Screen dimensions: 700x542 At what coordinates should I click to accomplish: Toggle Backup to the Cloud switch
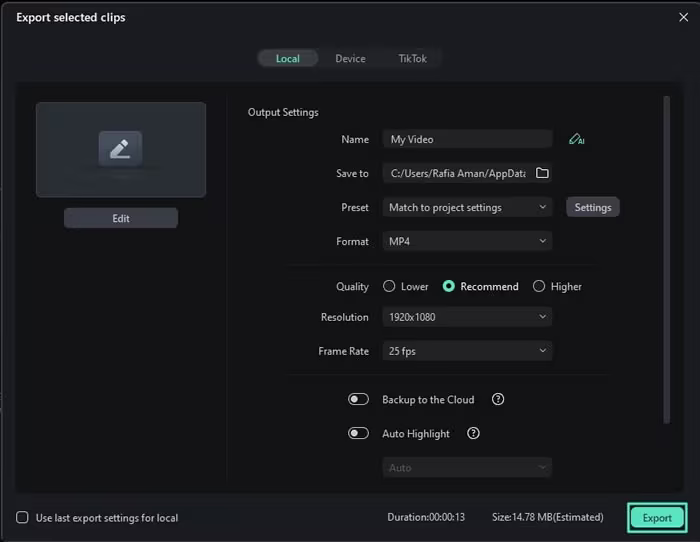pyautogui.click(x=358, y=400)
